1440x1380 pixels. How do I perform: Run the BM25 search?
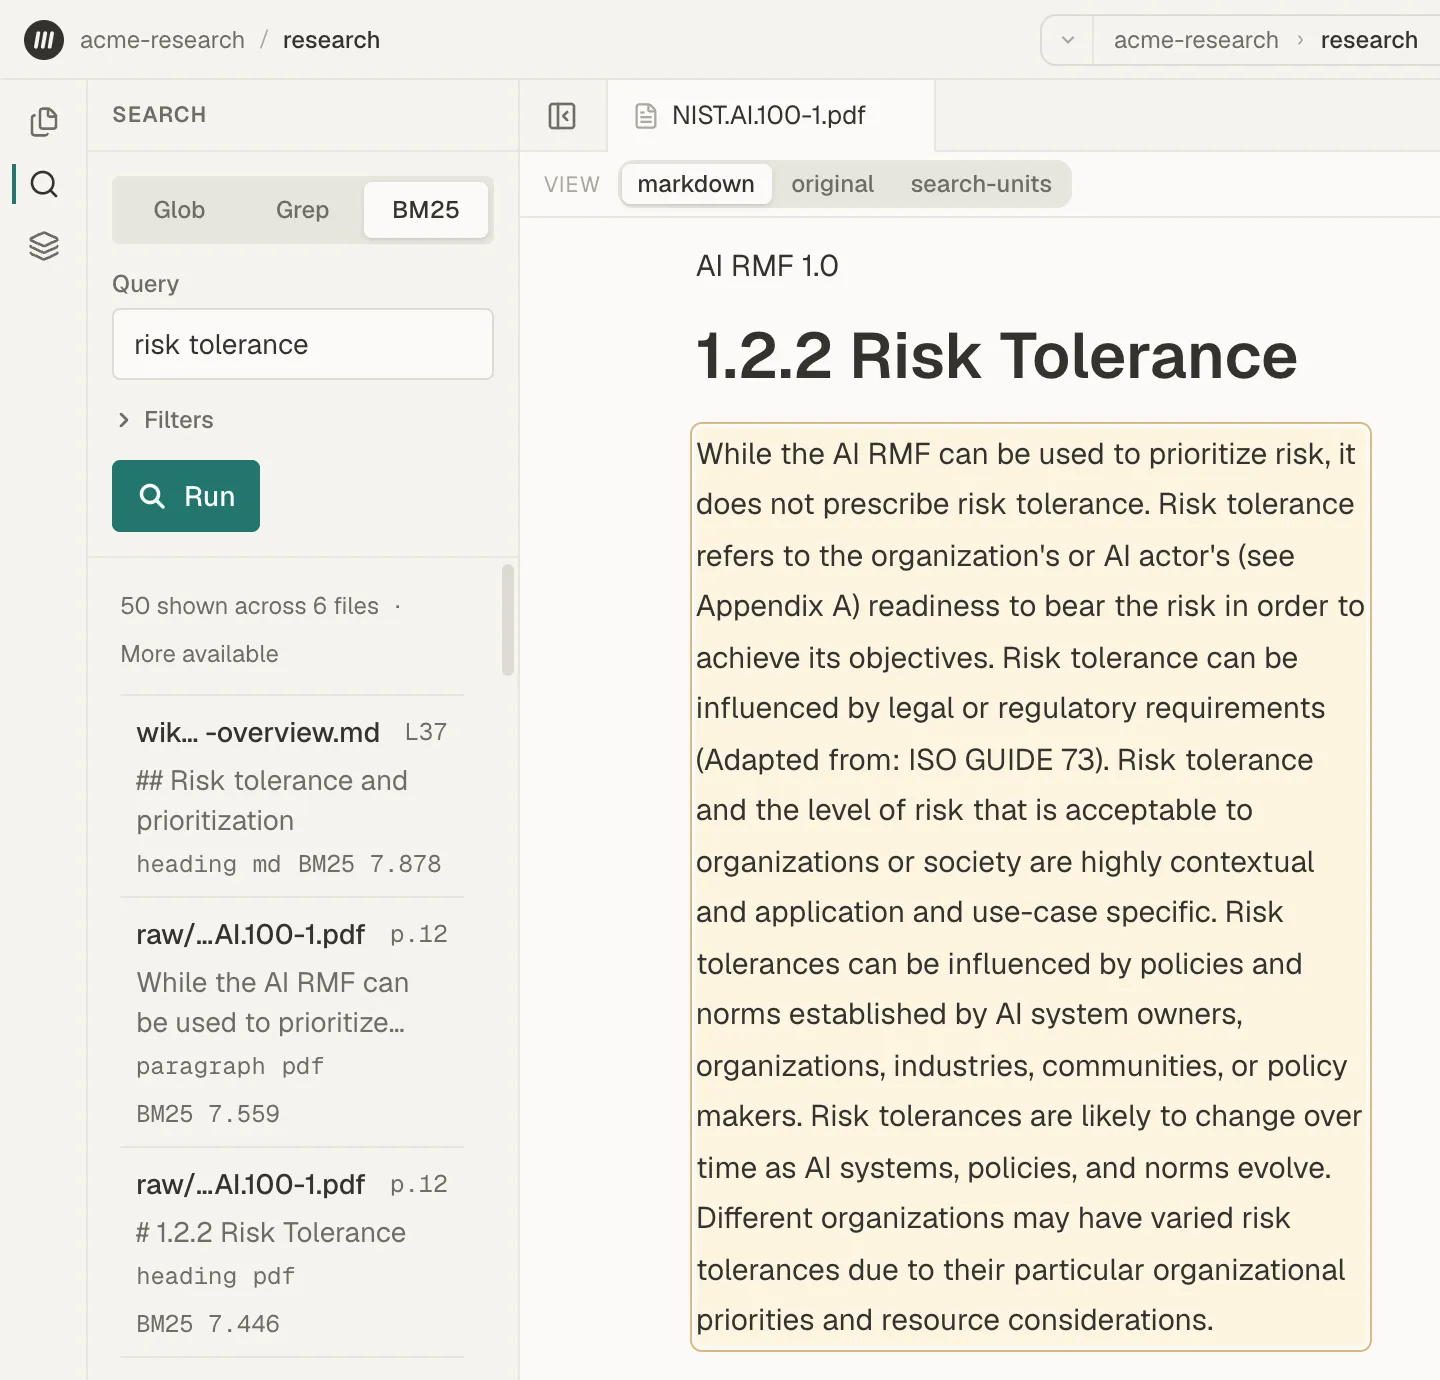coord(186,496)
